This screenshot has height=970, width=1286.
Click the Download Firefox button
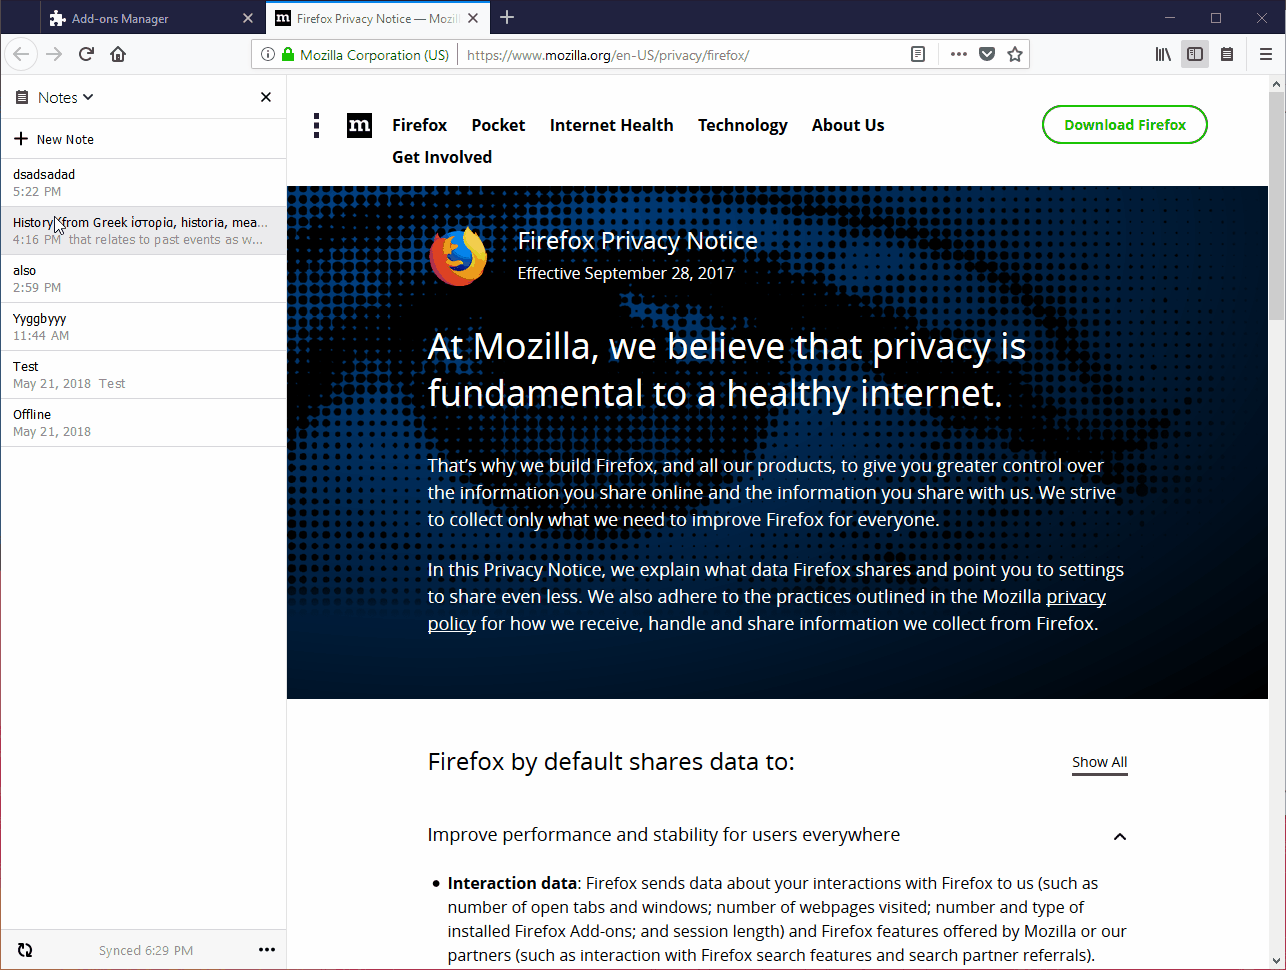point(1125,125)
